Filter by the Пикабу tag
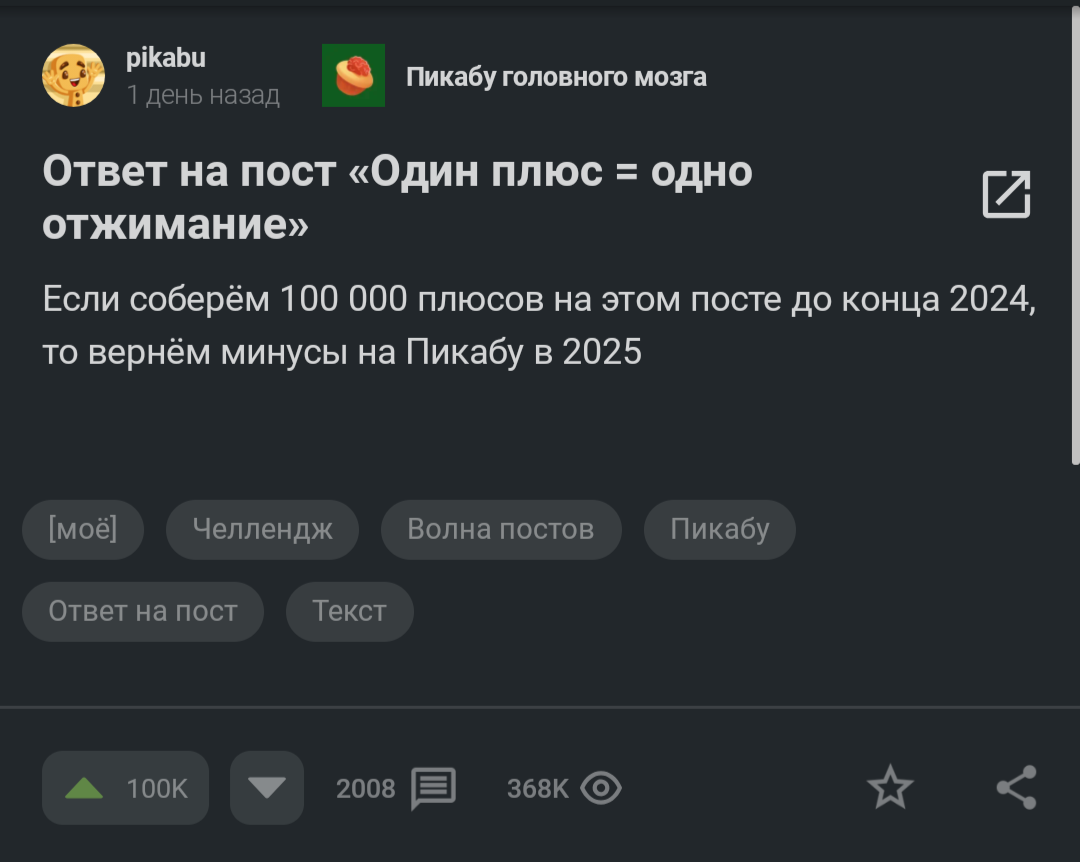This screenshot has height=862, width=1080. pos(719,529)
